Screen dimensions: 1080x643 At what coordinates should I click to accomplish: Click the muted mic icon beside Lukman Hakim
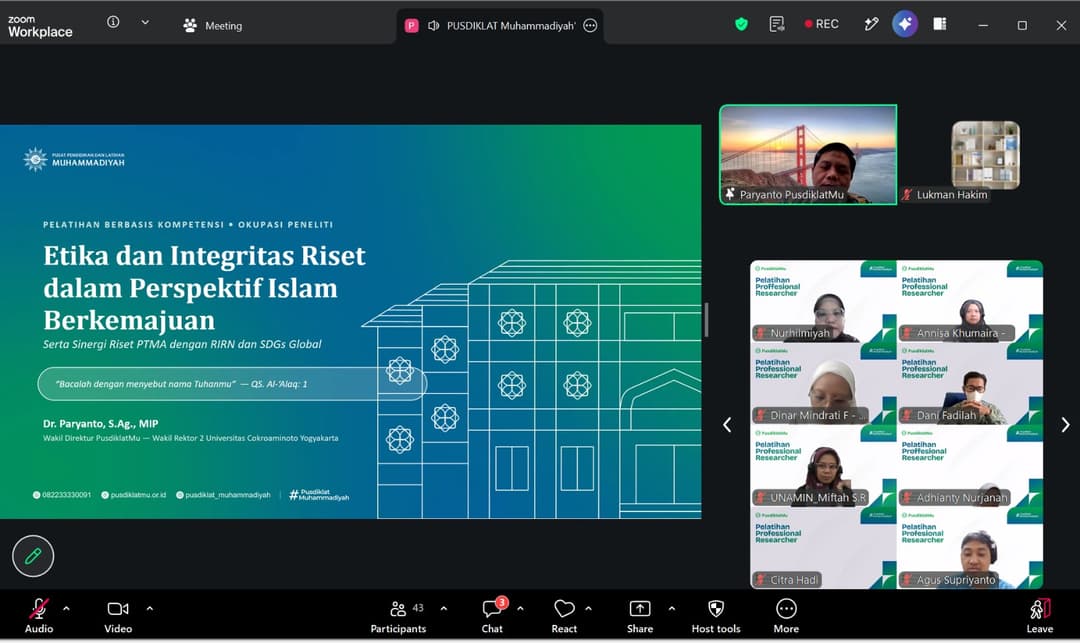(x=908, y=195)
